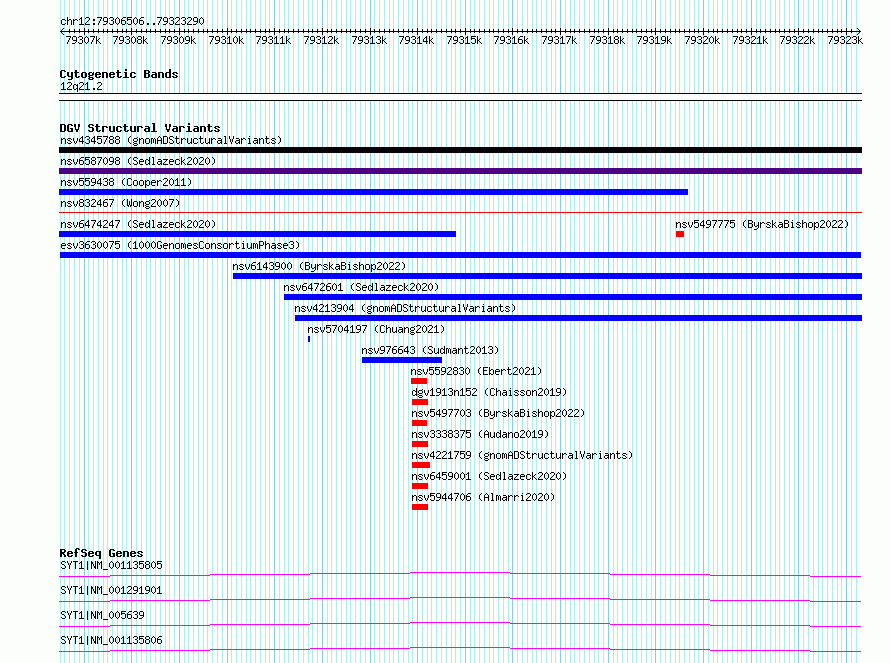Screen dimensions: 890x663
Task: Select the blue nsv4213904 variant bar
Action: click(578, 318)
